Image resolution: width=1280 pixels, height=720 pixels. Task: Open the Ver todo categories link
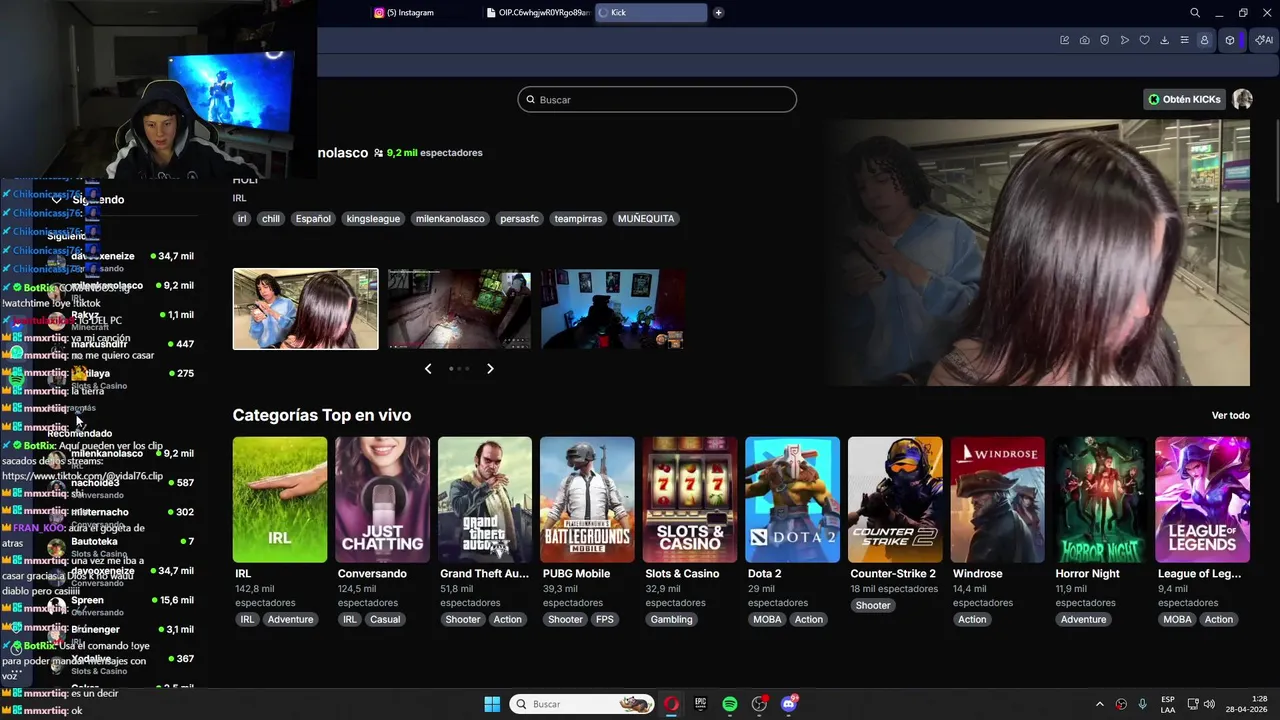pyautogui.click(x=1231, y=415)
